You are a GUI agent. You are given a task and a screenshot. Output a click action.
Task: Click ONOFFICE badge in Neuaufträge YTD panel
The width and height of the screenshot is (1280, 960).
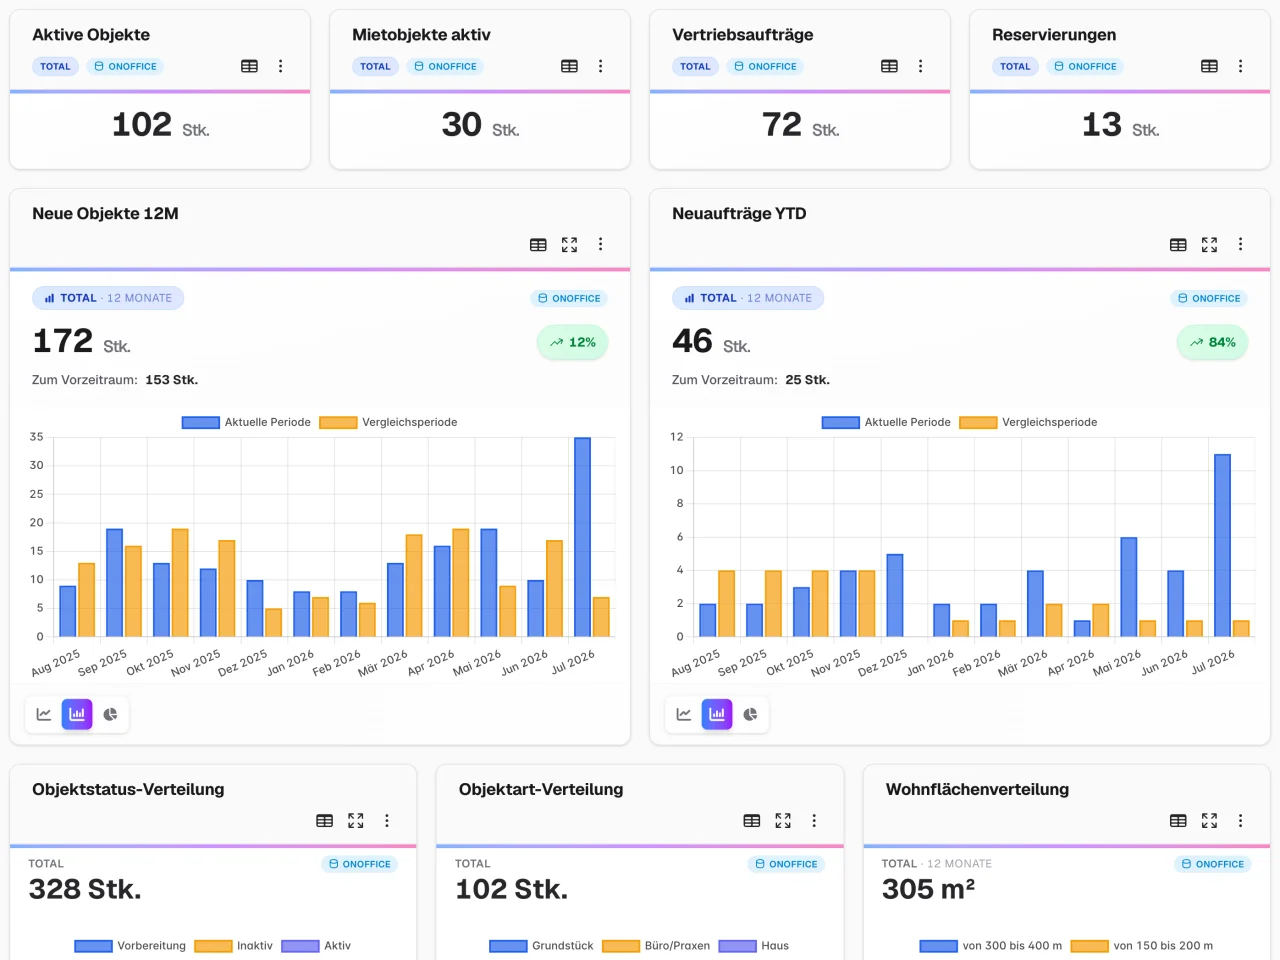[x=1209, y=298]
